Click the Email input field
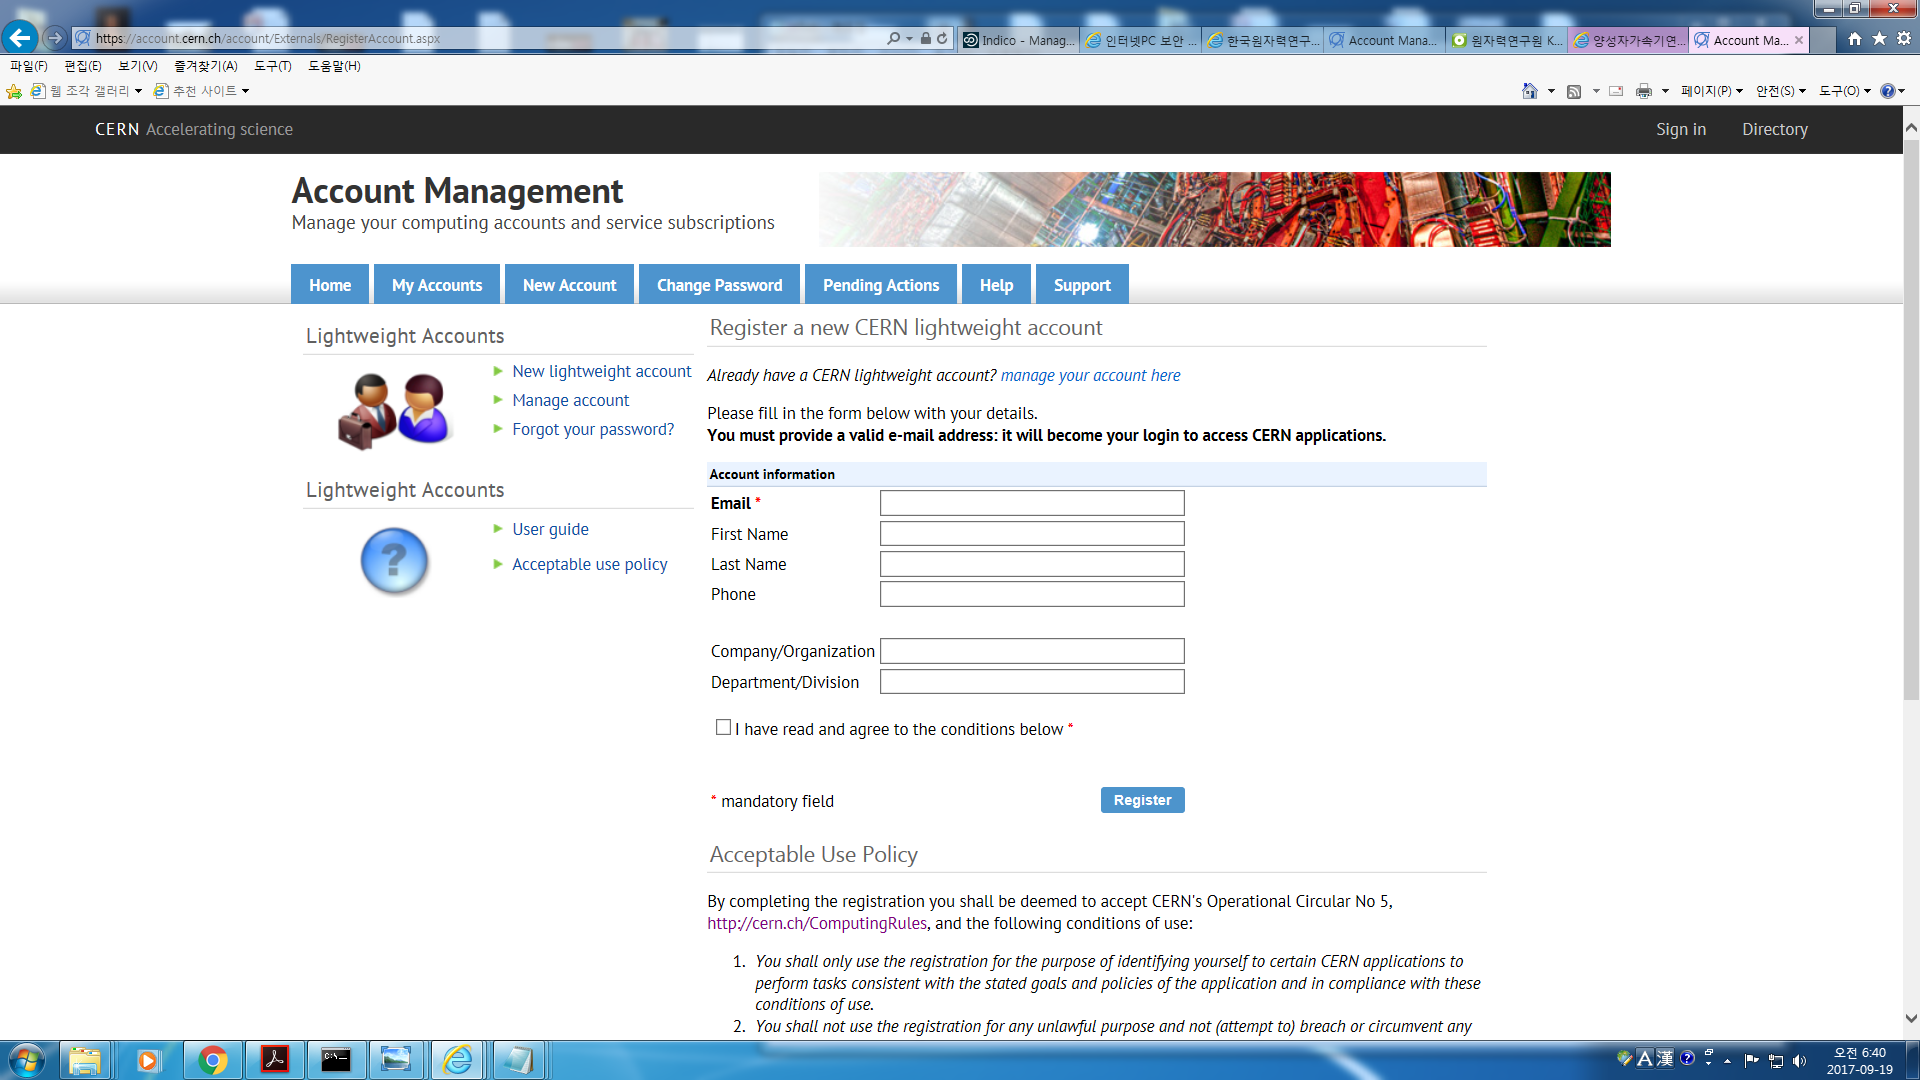This screenshot has height=1080, width=1920. (x=1032, y=503)
